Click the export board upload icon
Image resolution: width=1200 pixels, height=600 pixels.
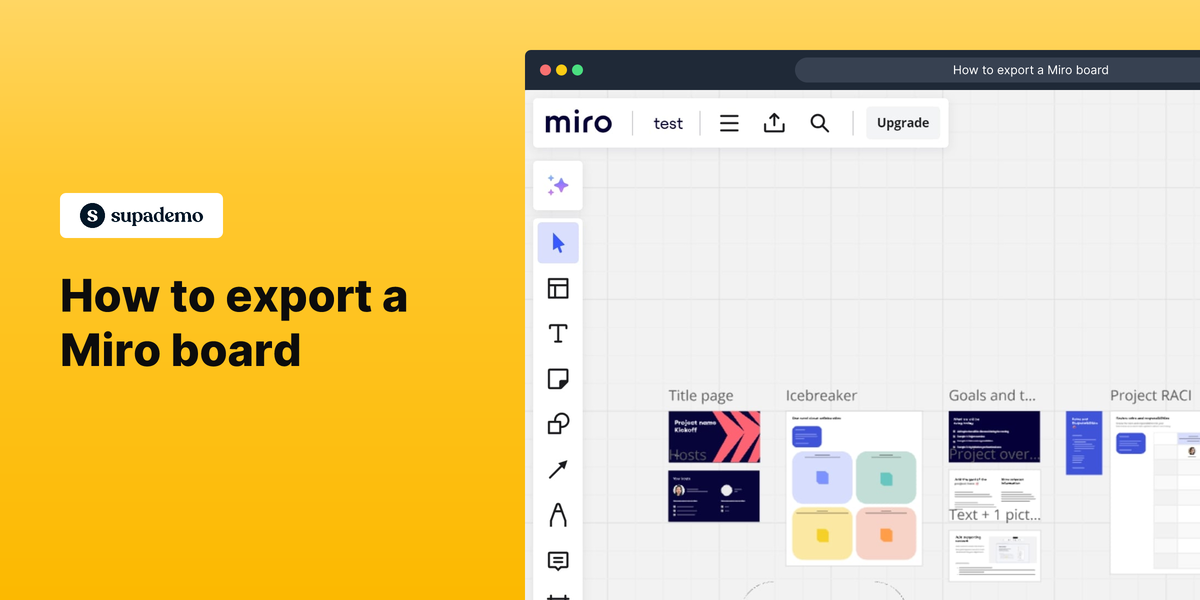(774, 123)
